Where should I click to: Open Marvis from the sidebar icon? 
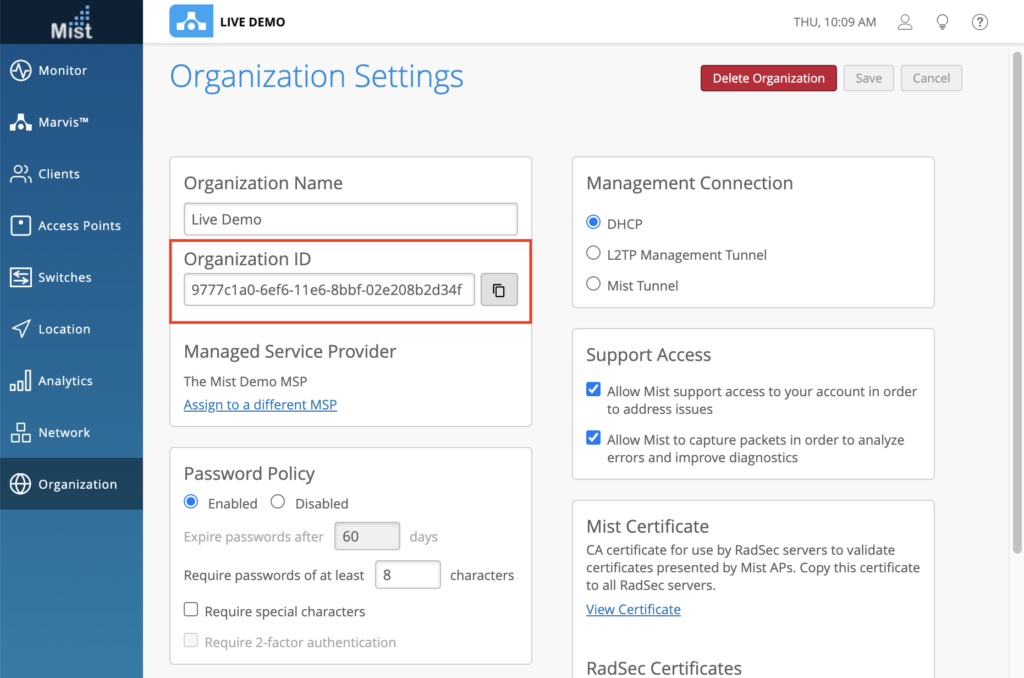20,123
